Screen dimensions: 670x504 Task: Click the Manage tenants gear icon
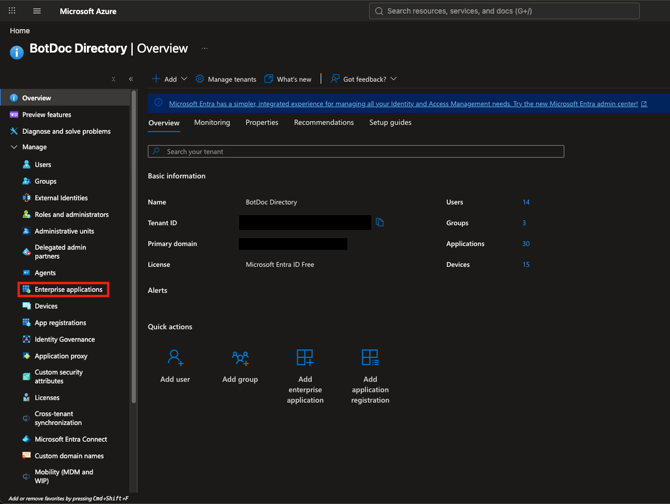(x=200, y=79)
